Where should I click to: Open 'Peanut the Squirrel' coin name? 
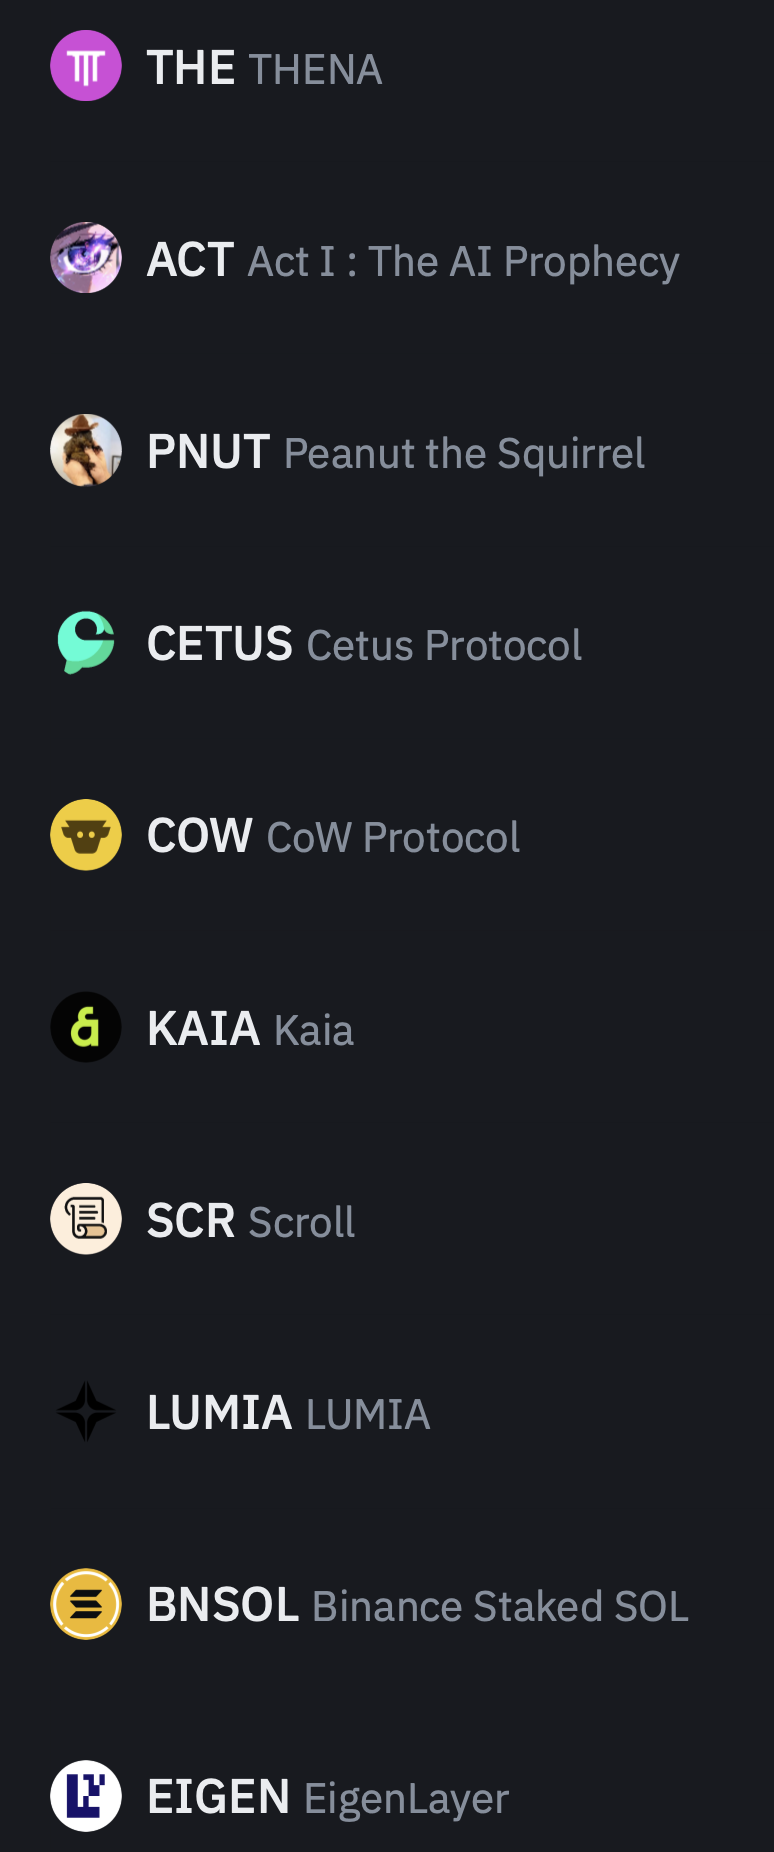[465, 454]
